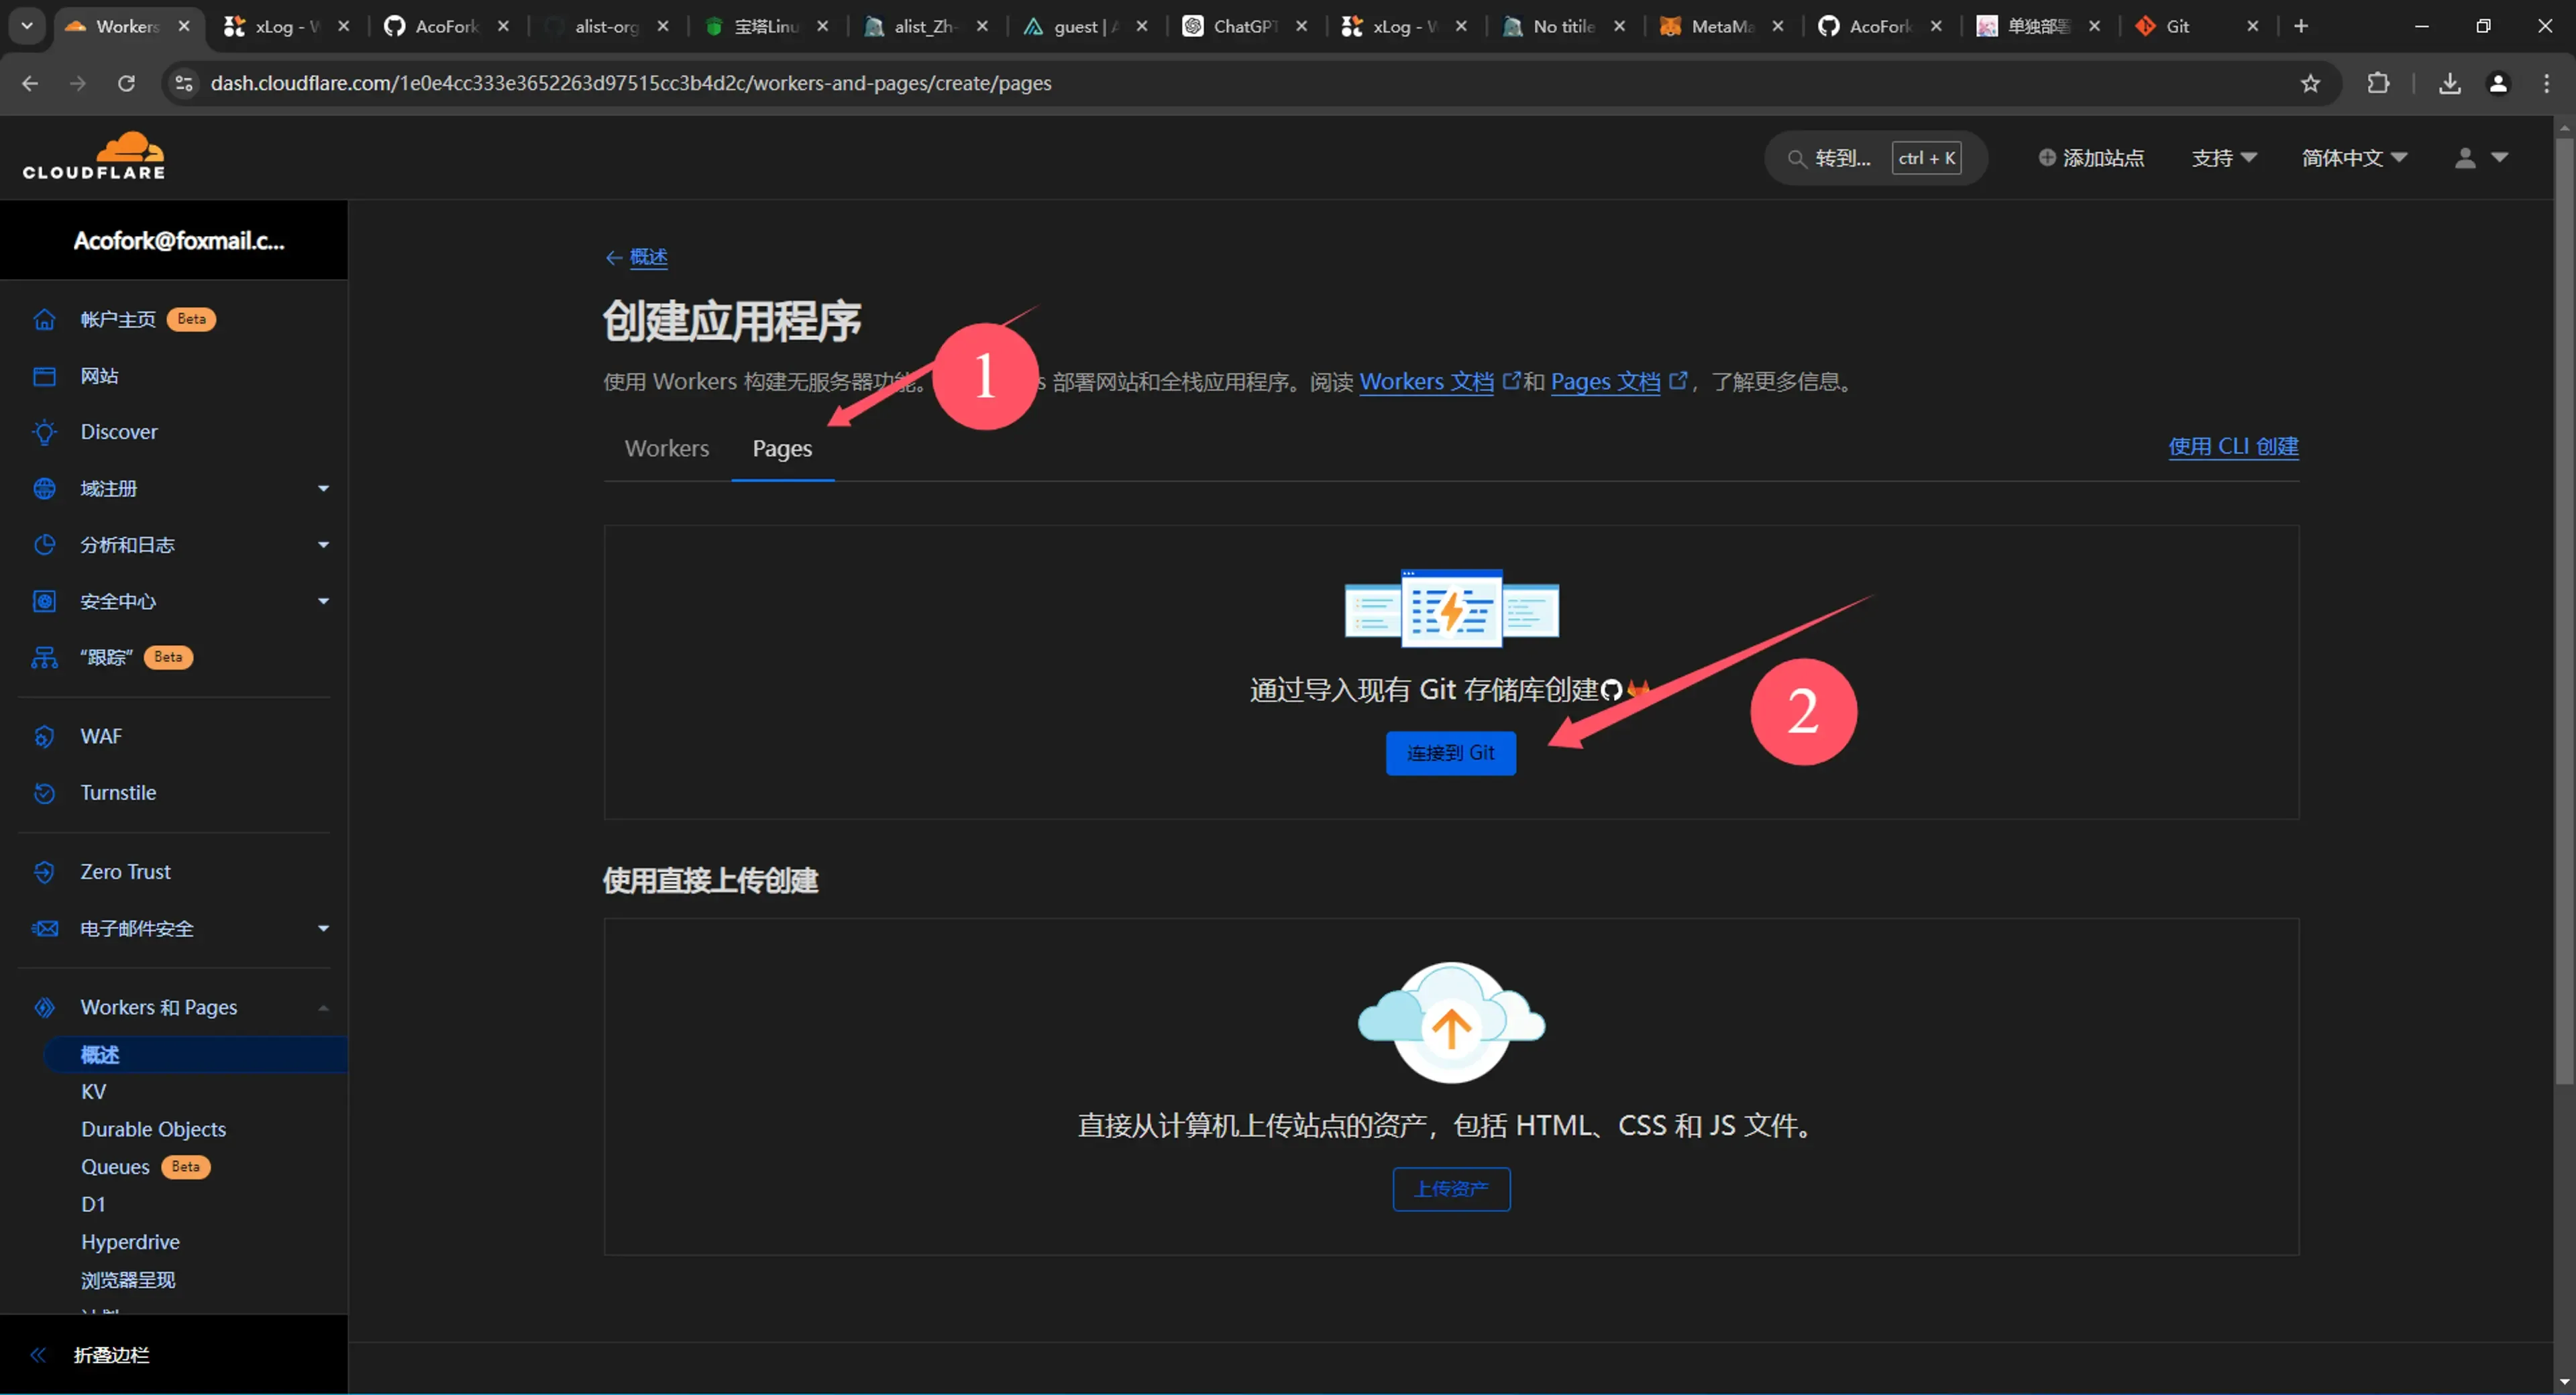This screenshot has height=1395, width=2576.
Task: Click the 连接到 Git button
Action: (1450, 753)
